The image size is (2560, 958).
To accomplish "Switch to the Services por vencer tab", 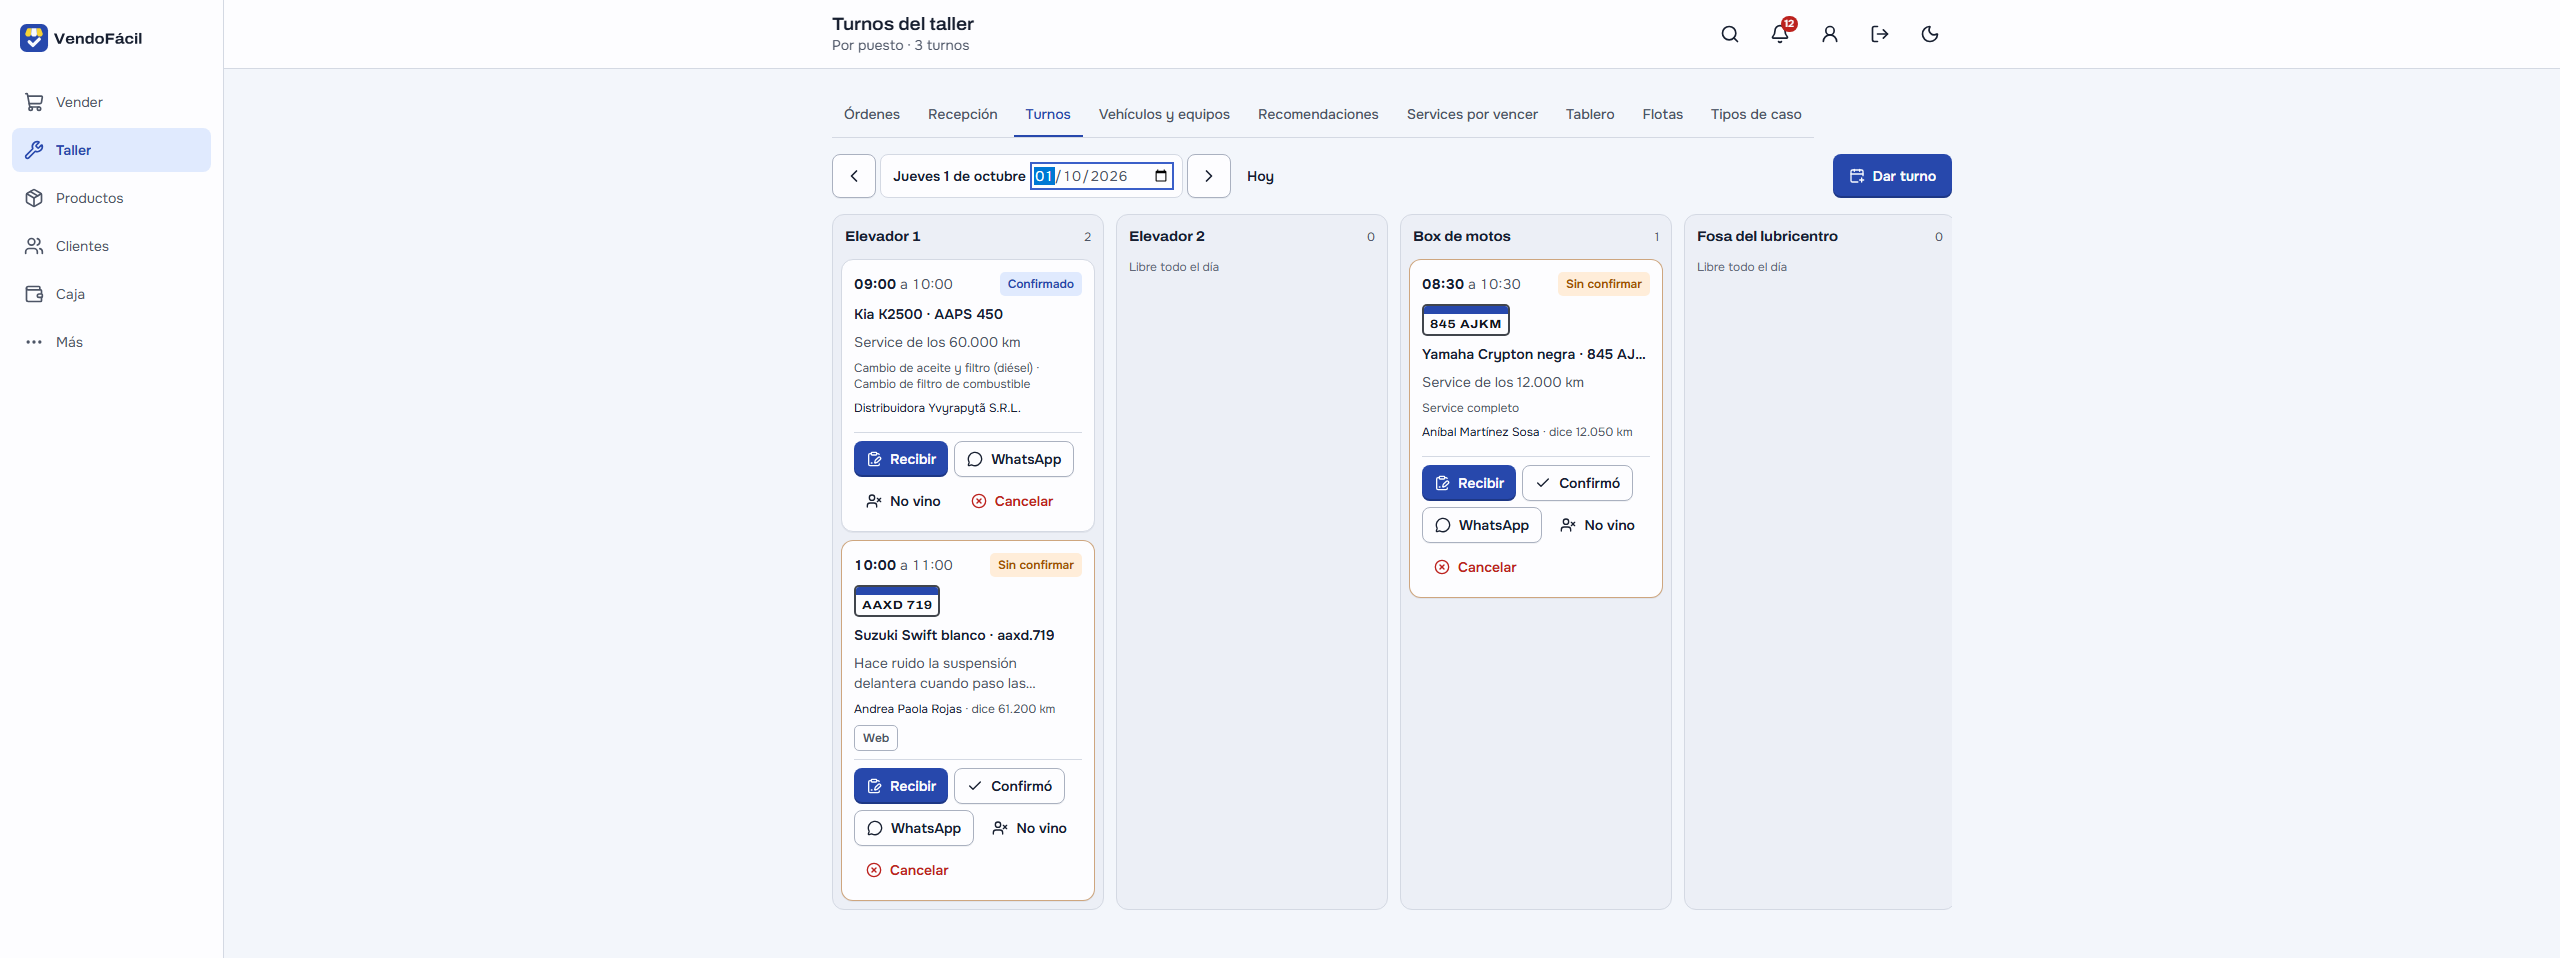I will click(x=1472, y=114).
